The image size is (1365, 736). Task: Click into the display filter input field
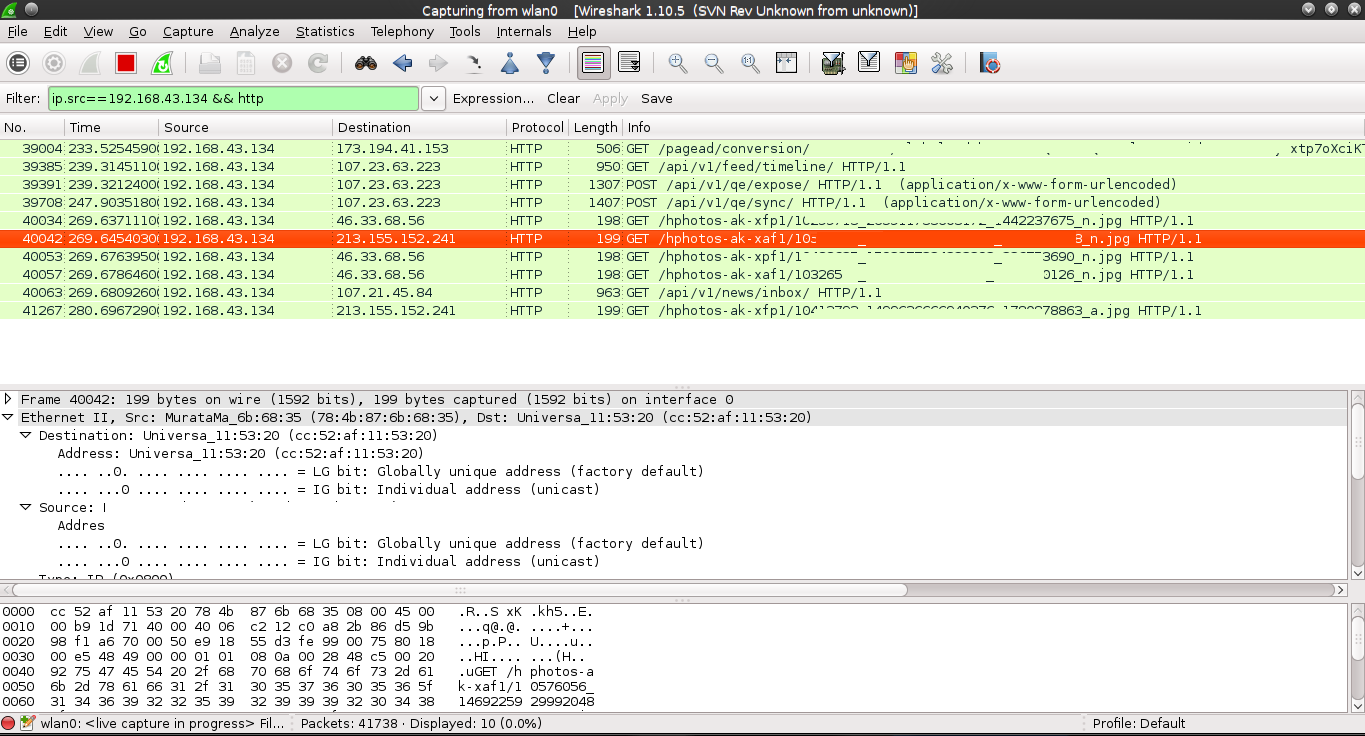pyautogui.click(x=234, y=99)
